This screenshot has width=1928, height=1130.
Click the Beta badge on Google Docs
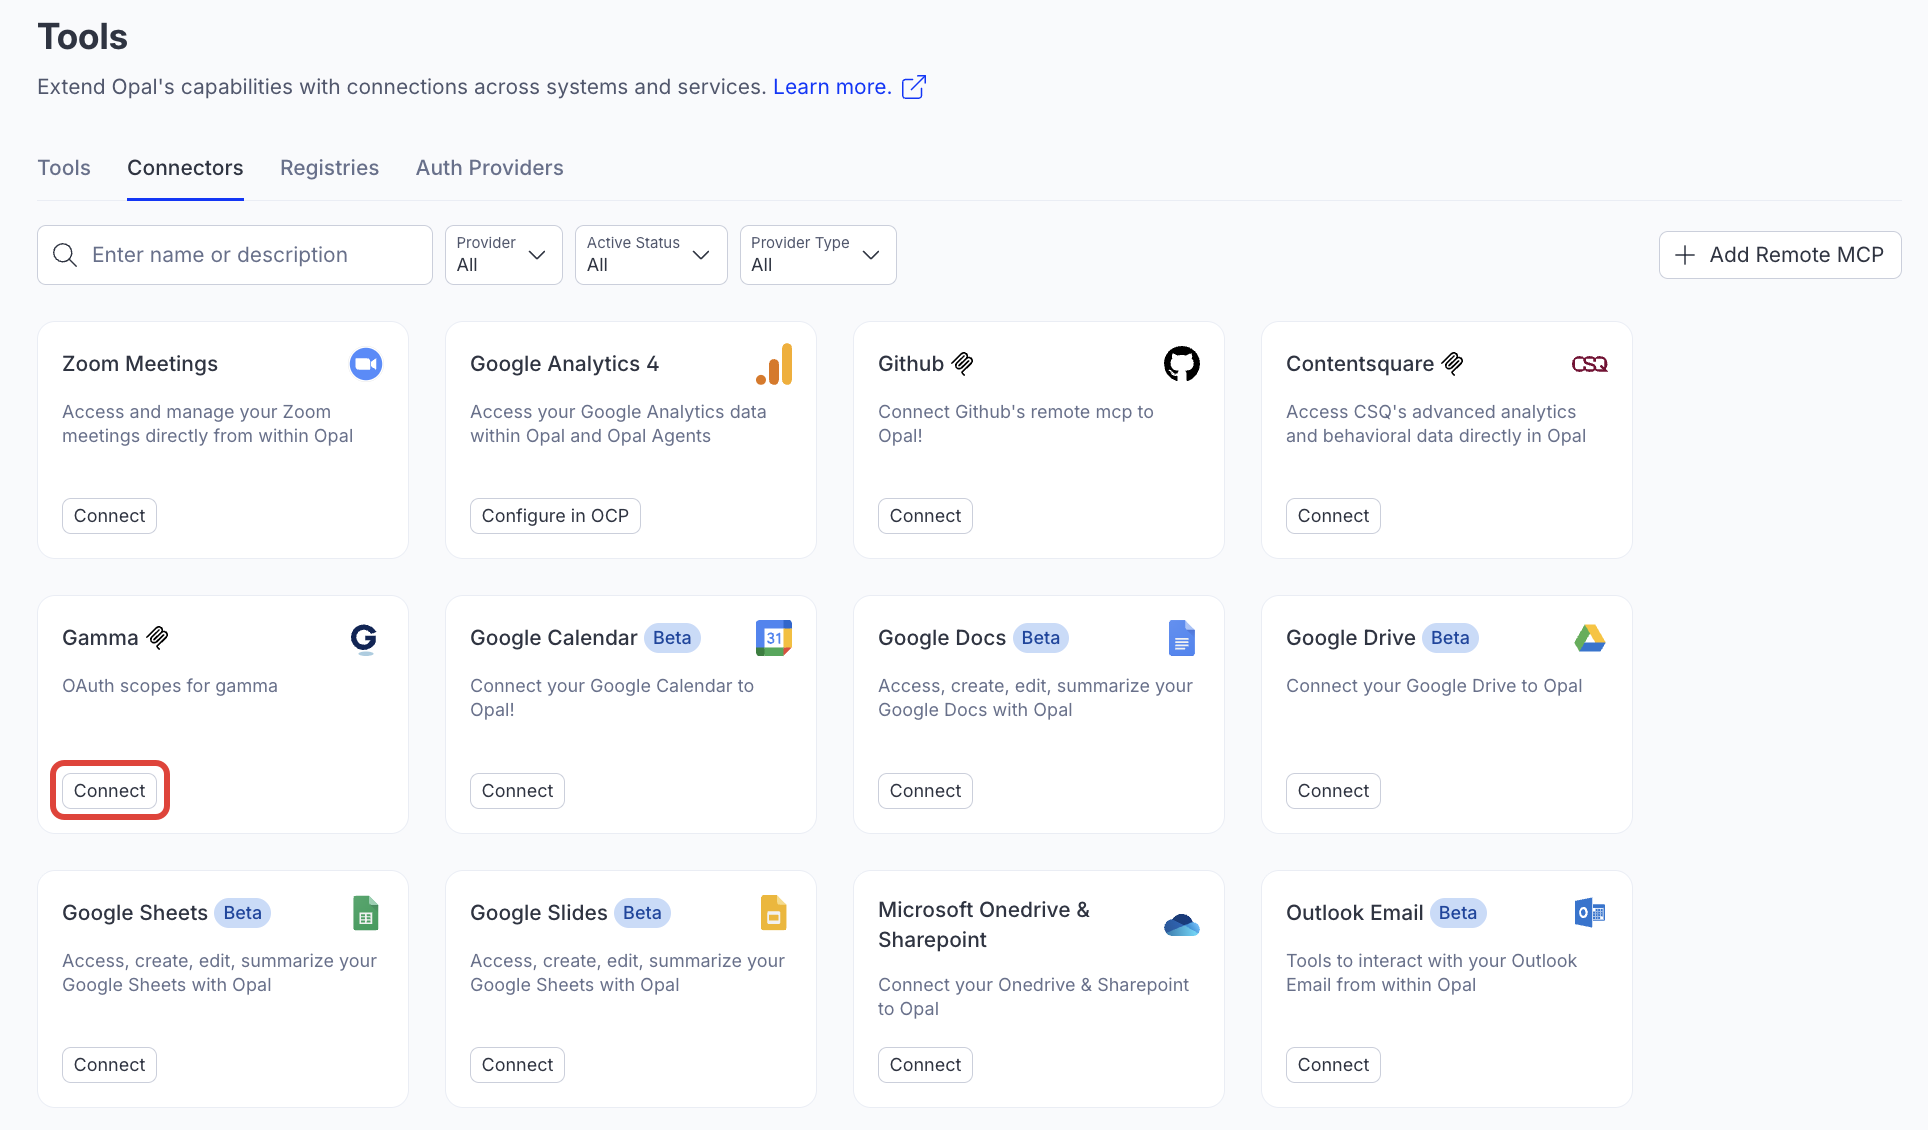point(1041,638)
